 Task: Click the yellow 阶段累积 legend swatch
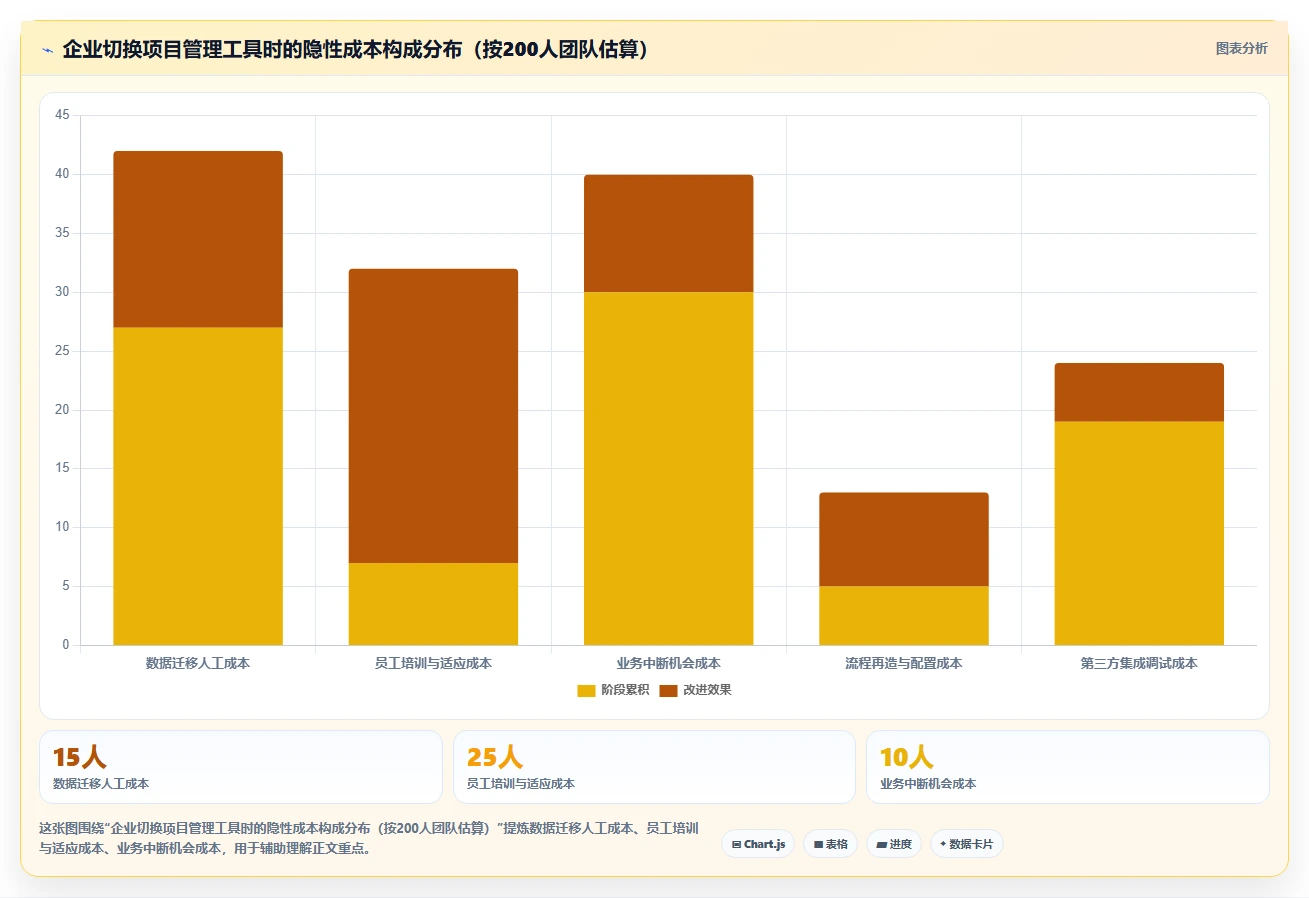[586, 691]
